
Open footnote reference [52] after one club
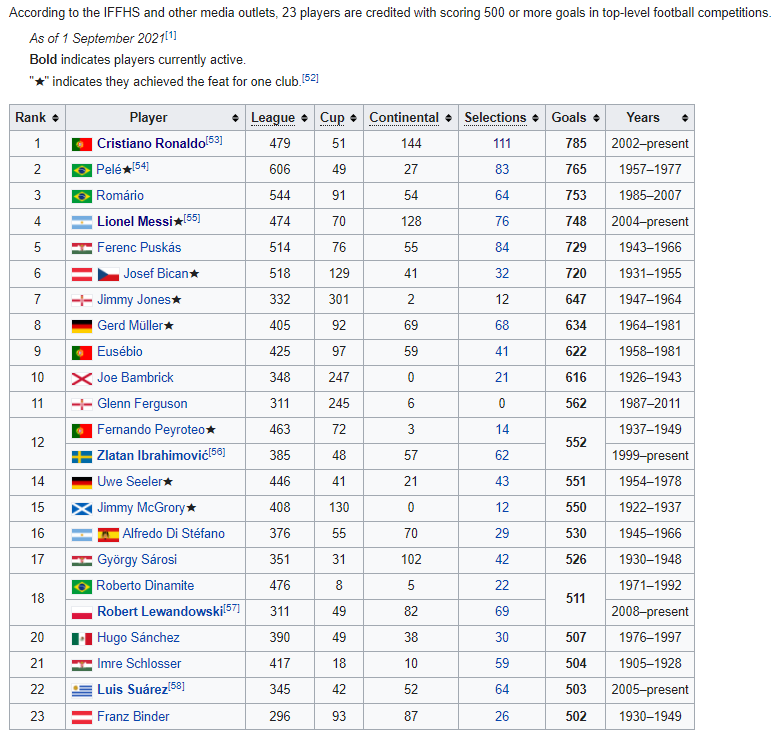(x=311, y=78)
